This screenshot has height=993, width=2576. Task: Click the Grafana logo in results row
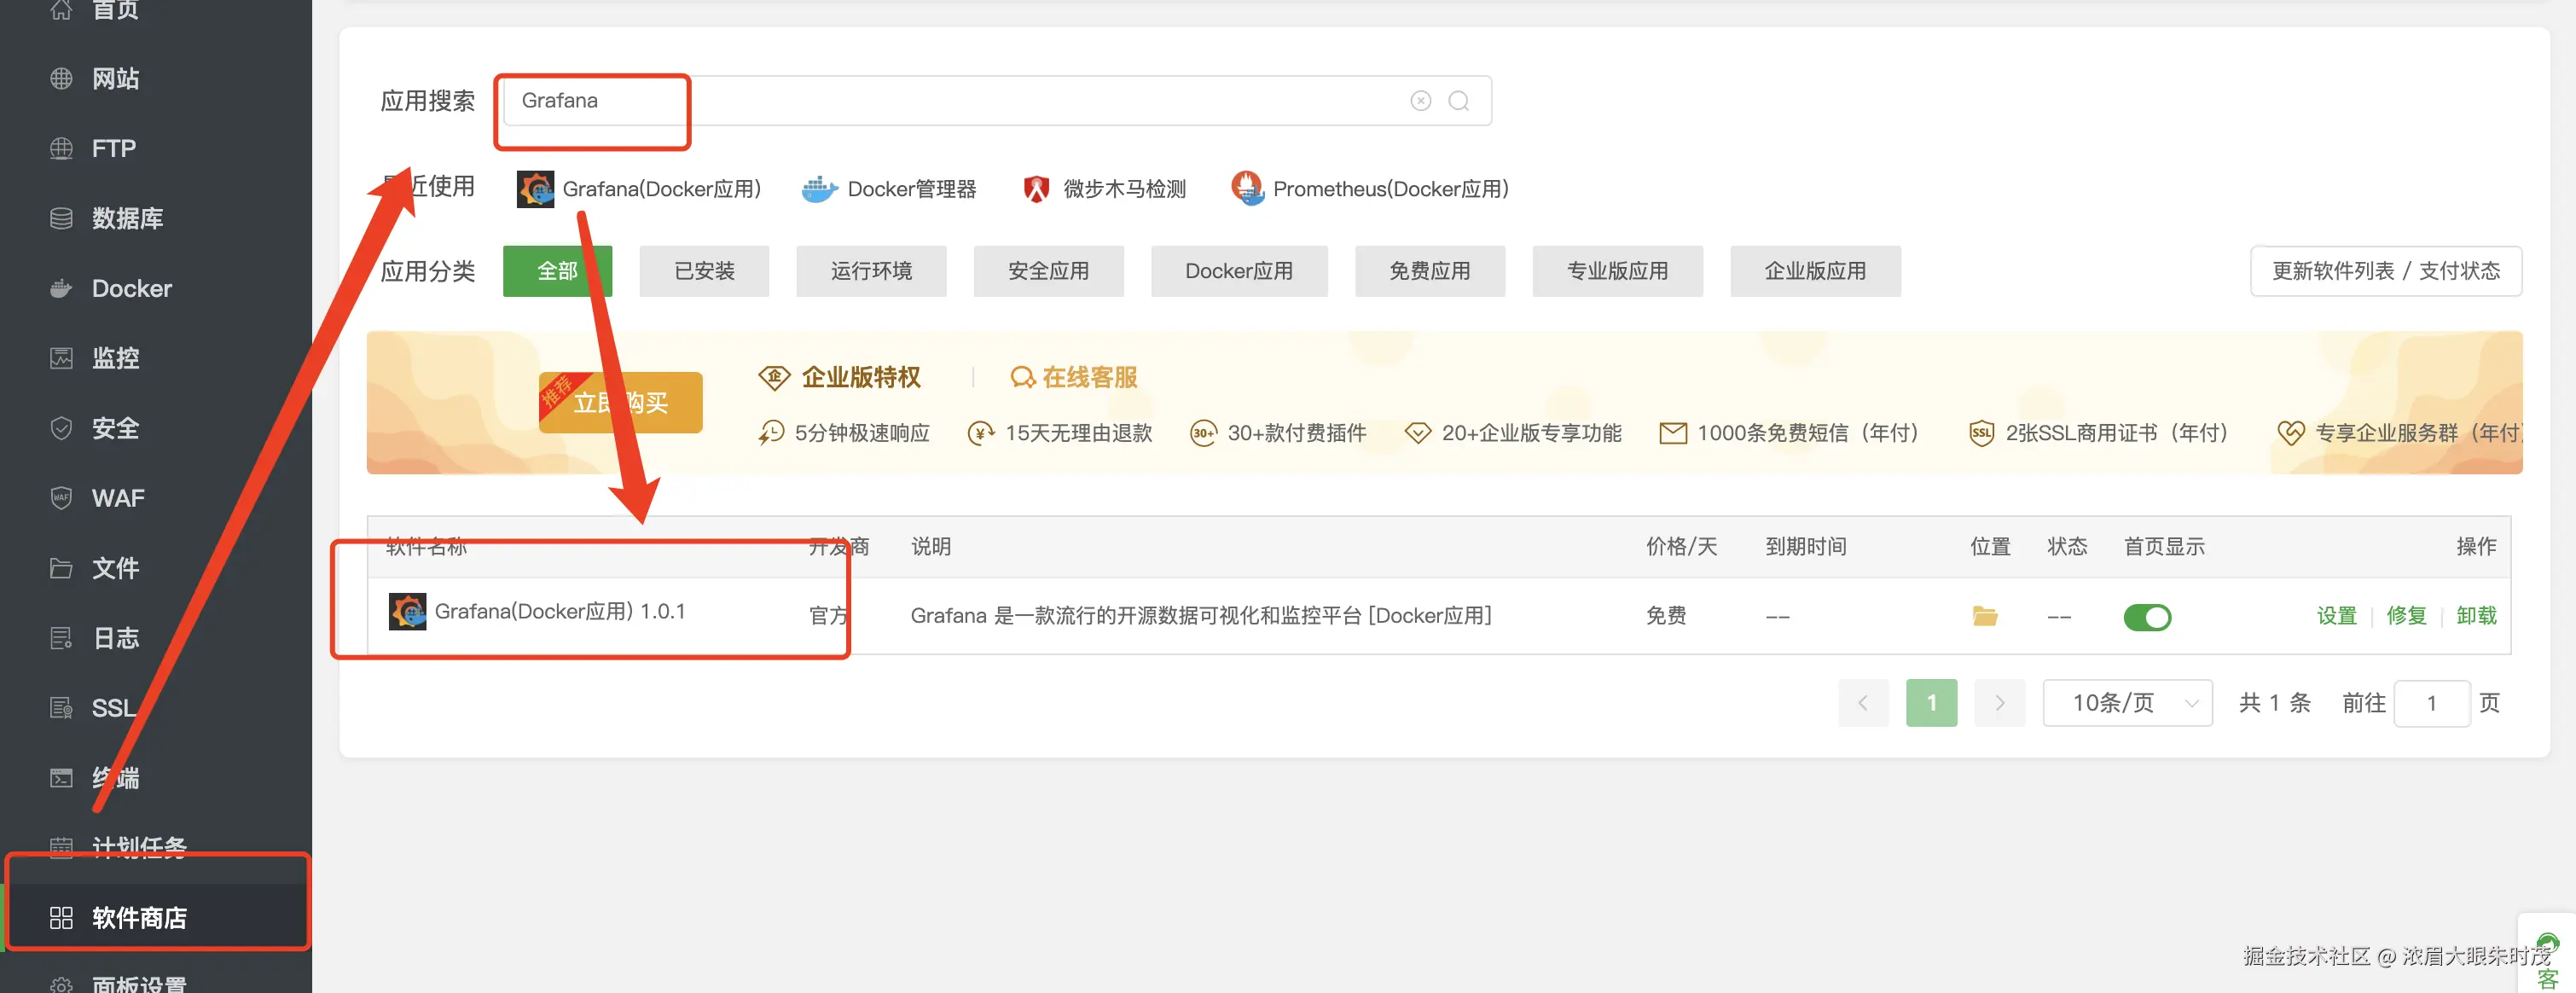[x=407, y=611]
